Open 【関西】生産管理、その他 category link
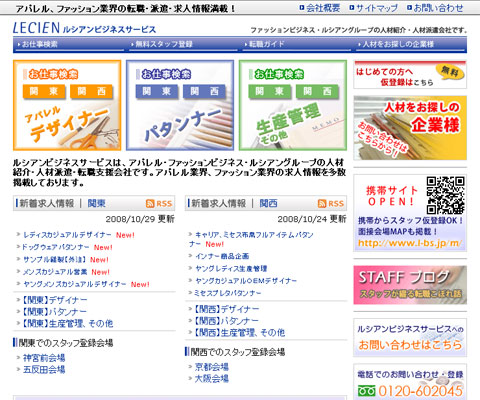This screenshot has width=480, height=400. (239, 332)
